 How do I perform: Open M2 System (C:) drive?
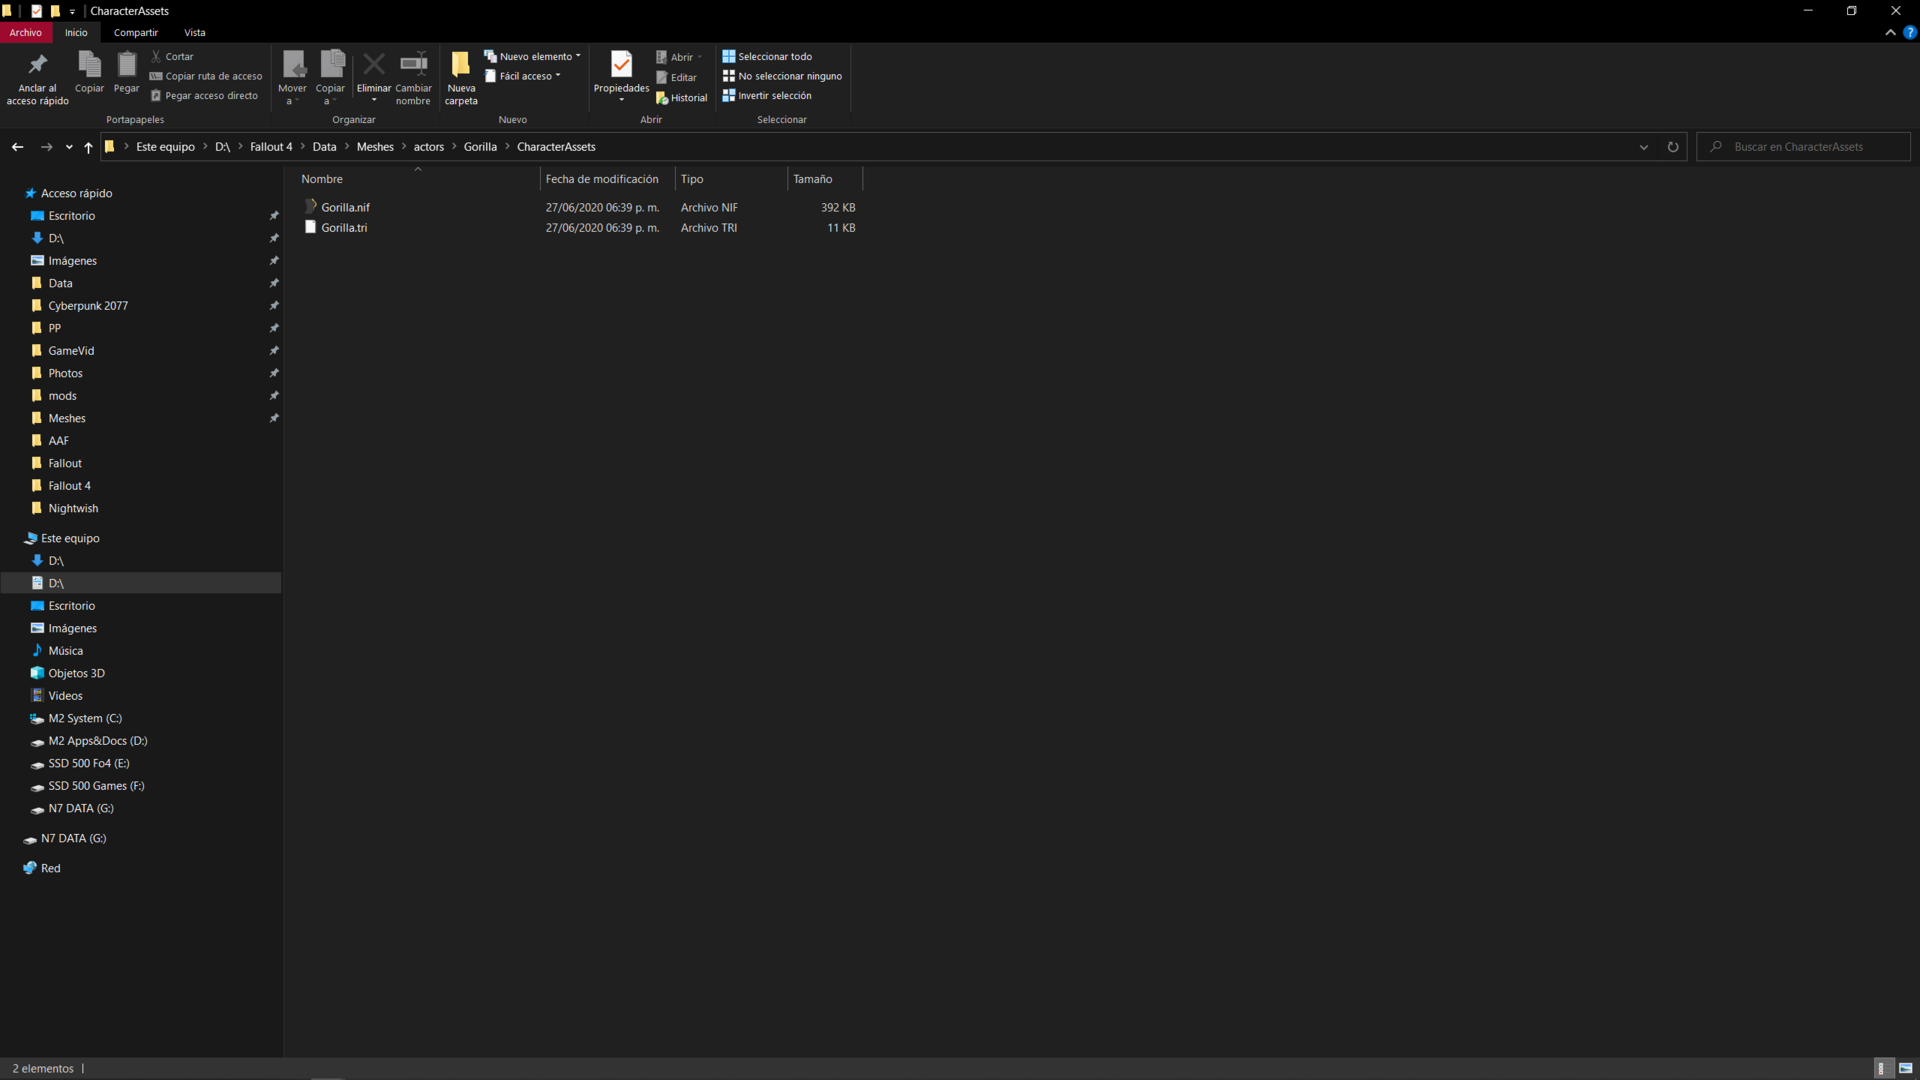pos(85,719)
